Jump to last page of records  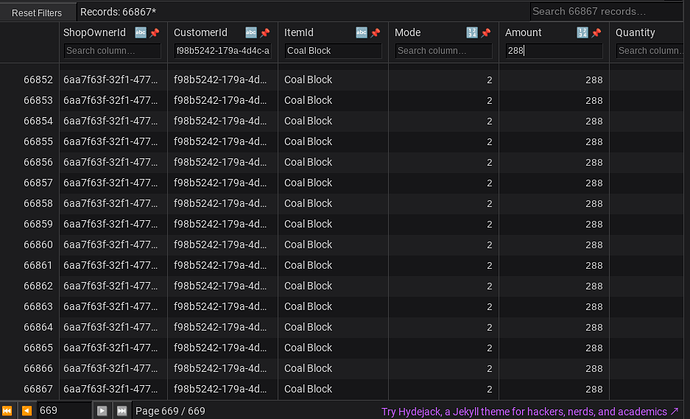tap(121, 411)
